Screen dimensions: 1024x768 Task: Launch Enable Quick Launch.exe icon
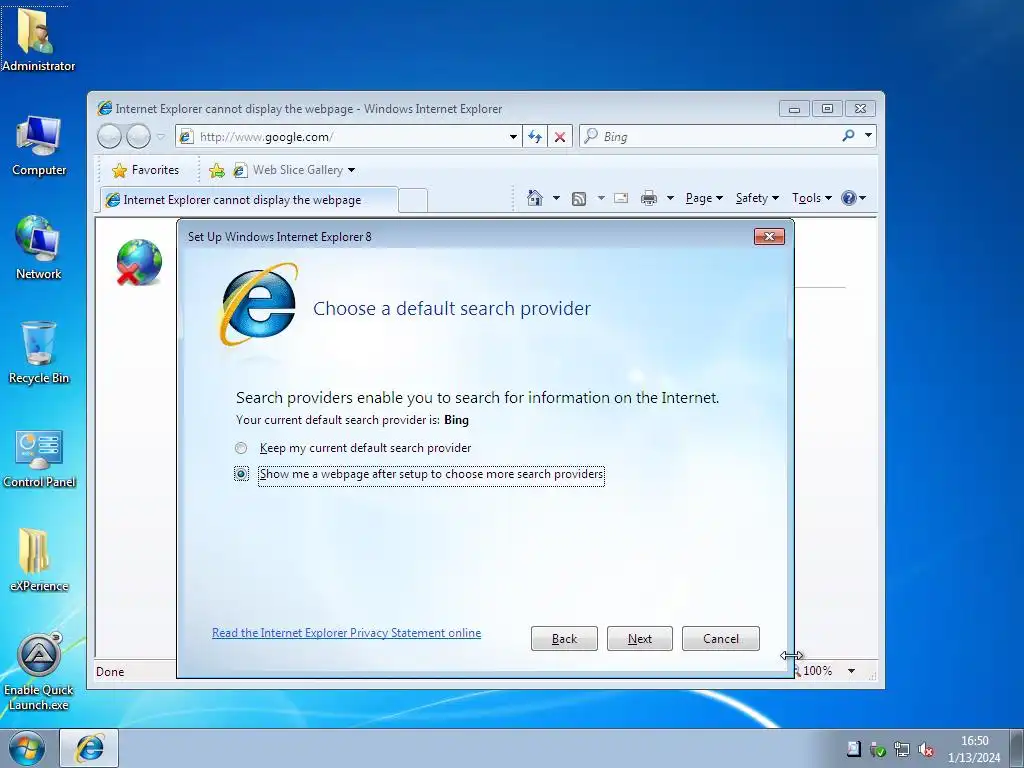tap(39, 673)
